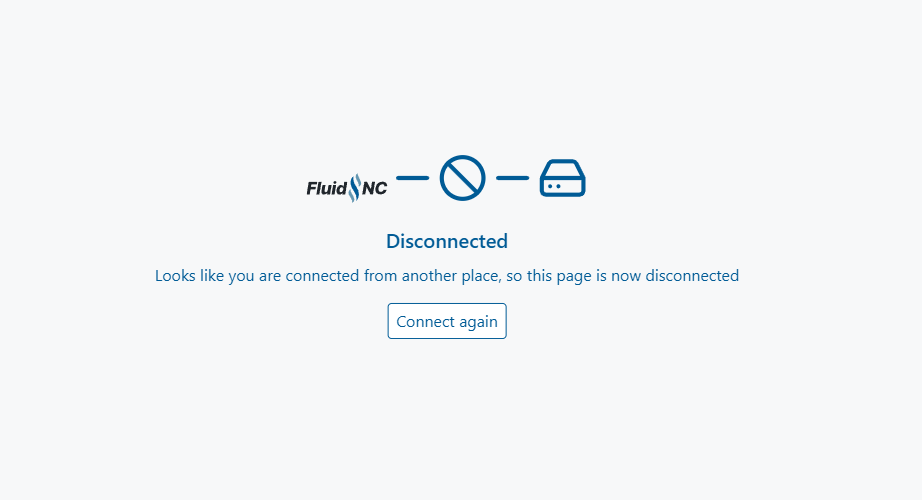Click the blue flame symbol in the logo
The width and height of the screenshot is (922, 500).
pyautogui.click(x=354, y=187)
